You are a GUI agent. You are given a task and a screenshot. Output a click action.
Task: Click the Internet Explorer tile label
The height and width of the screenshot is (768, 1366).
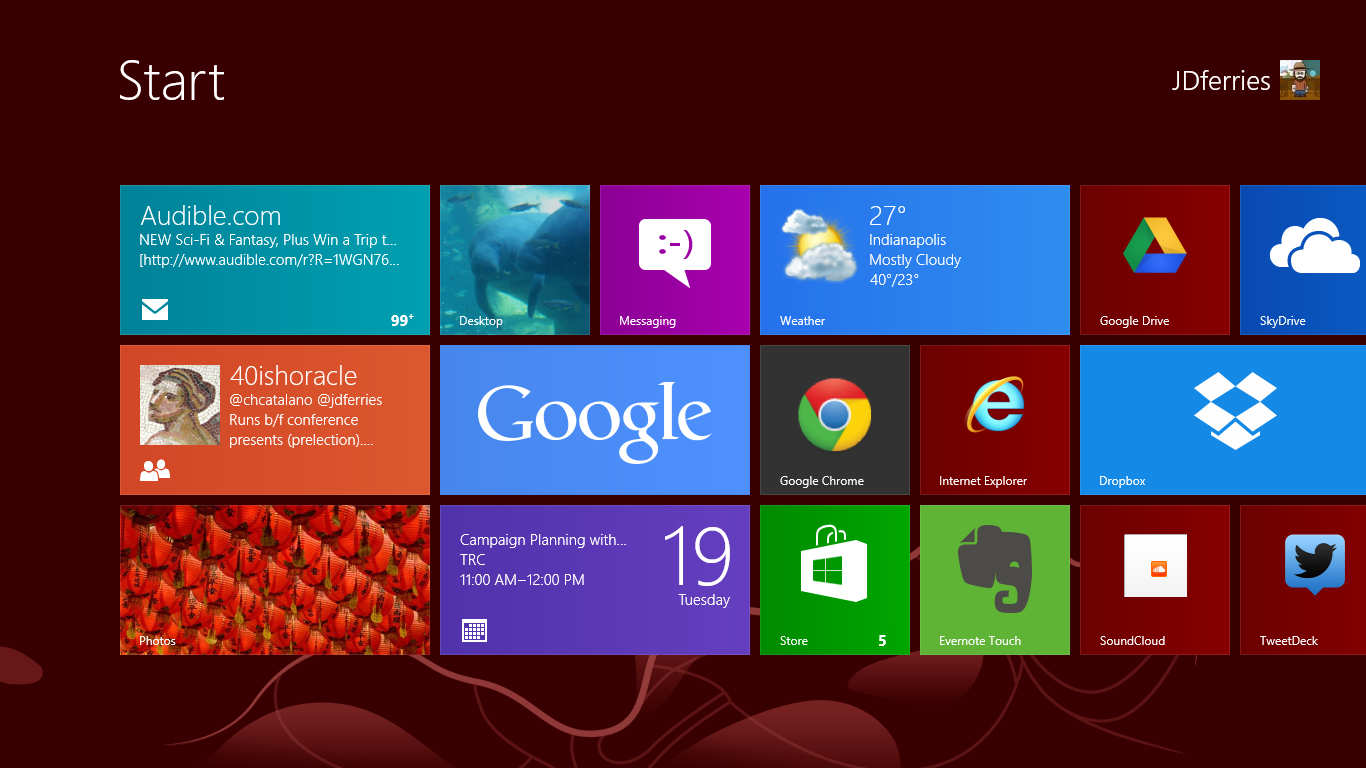tap(982, 481)
